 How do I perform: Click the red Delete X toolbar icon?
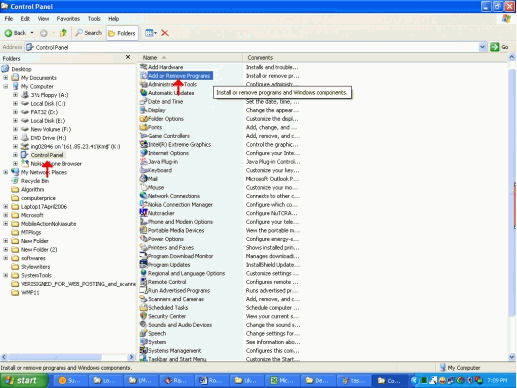165,33
